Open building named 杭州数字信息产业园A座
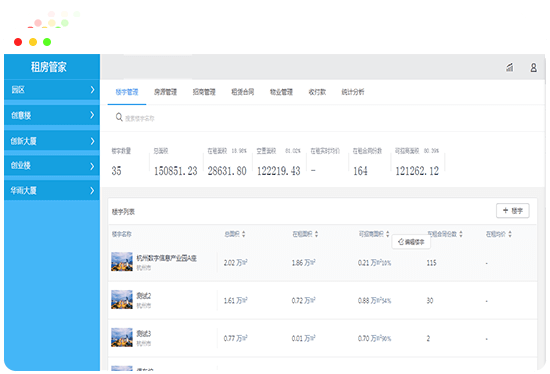The height and width of the screenshot is (374, 550). [x=166, y=258]
